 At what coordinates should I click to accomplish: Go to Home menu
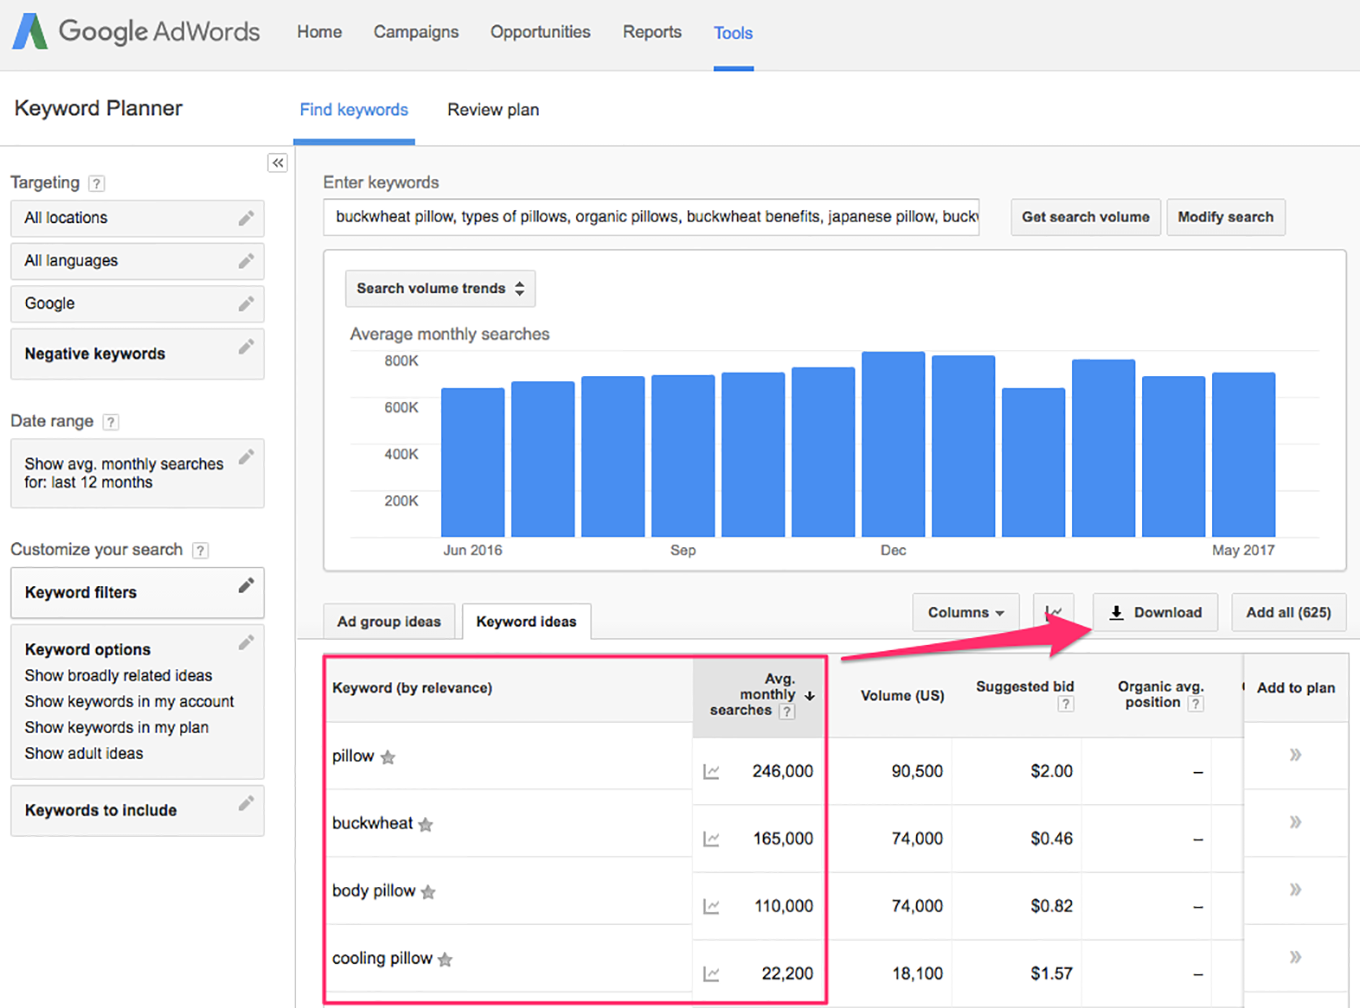319,32
